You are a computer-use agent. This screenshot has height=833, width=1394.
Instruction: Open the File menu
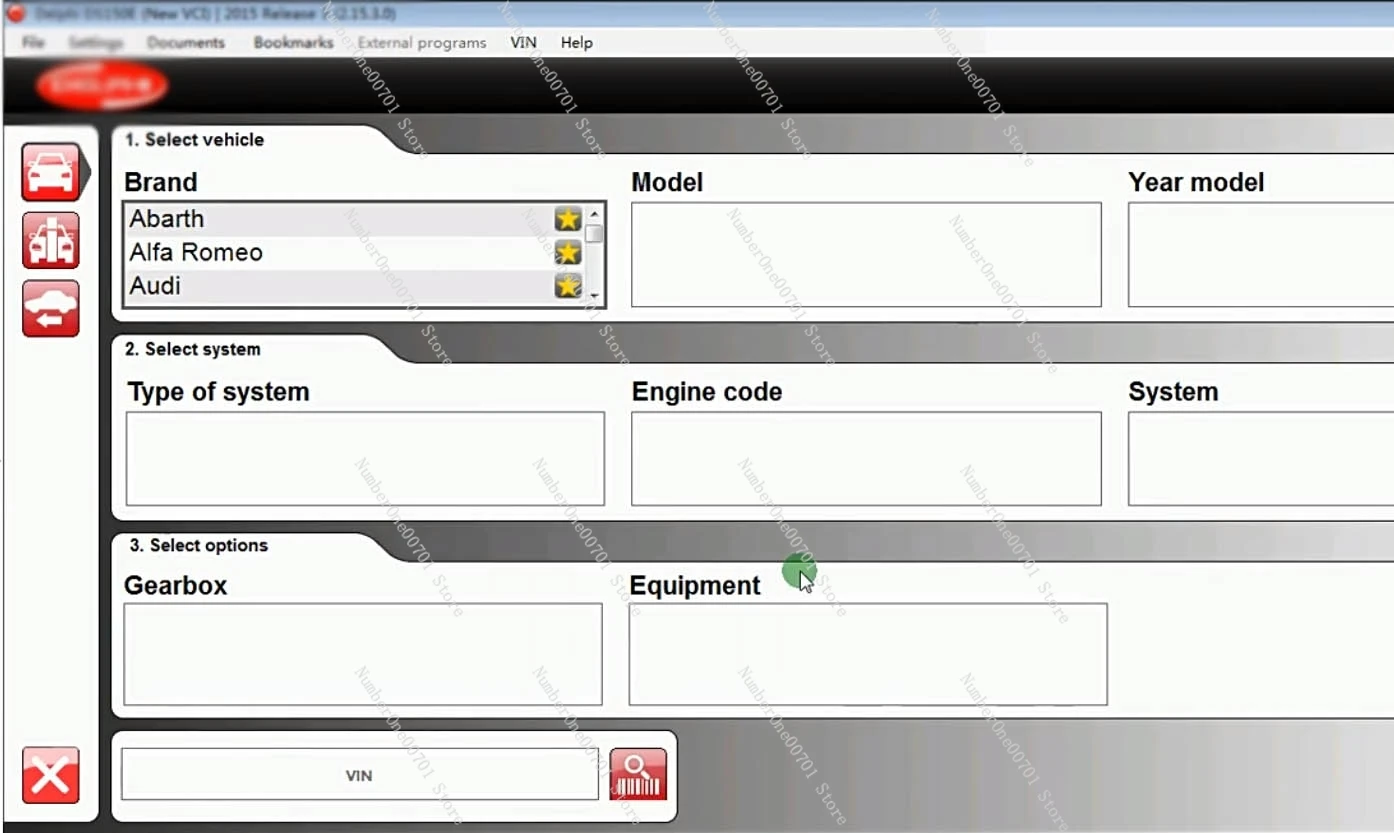click(33, 43)
